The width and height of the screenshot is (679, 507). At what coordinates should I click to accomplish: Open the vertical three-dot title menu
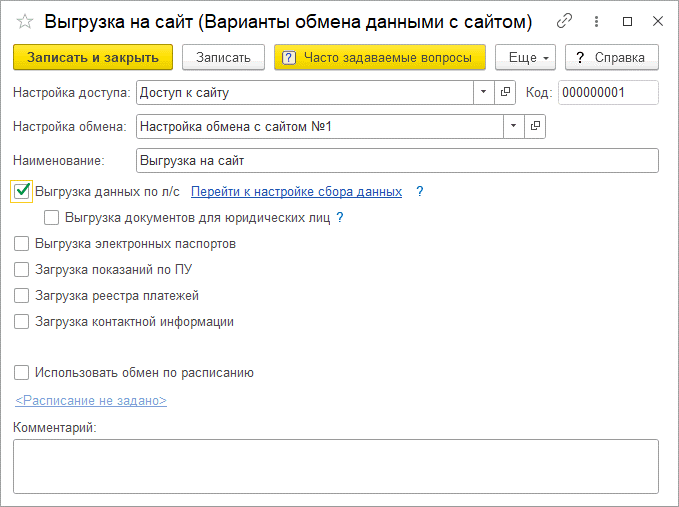click(x=596, y=21)
